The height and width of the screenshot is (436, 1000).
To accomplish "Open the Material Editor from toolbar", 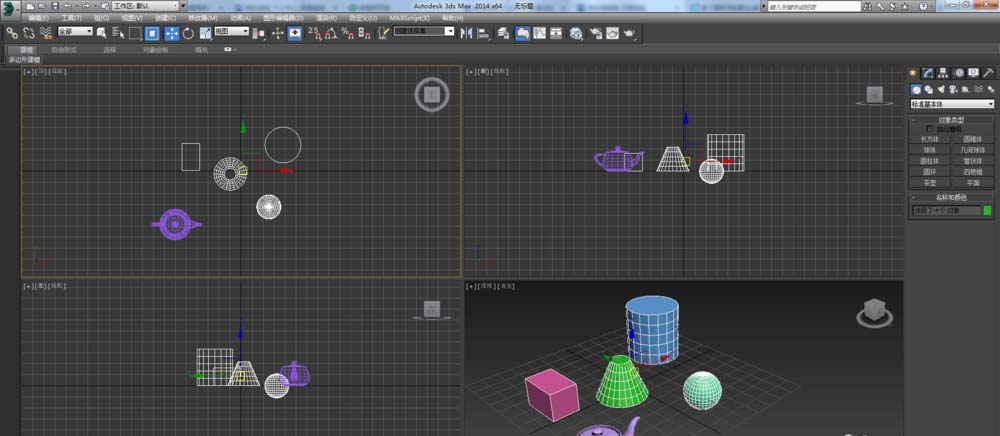I will [577, 33].
